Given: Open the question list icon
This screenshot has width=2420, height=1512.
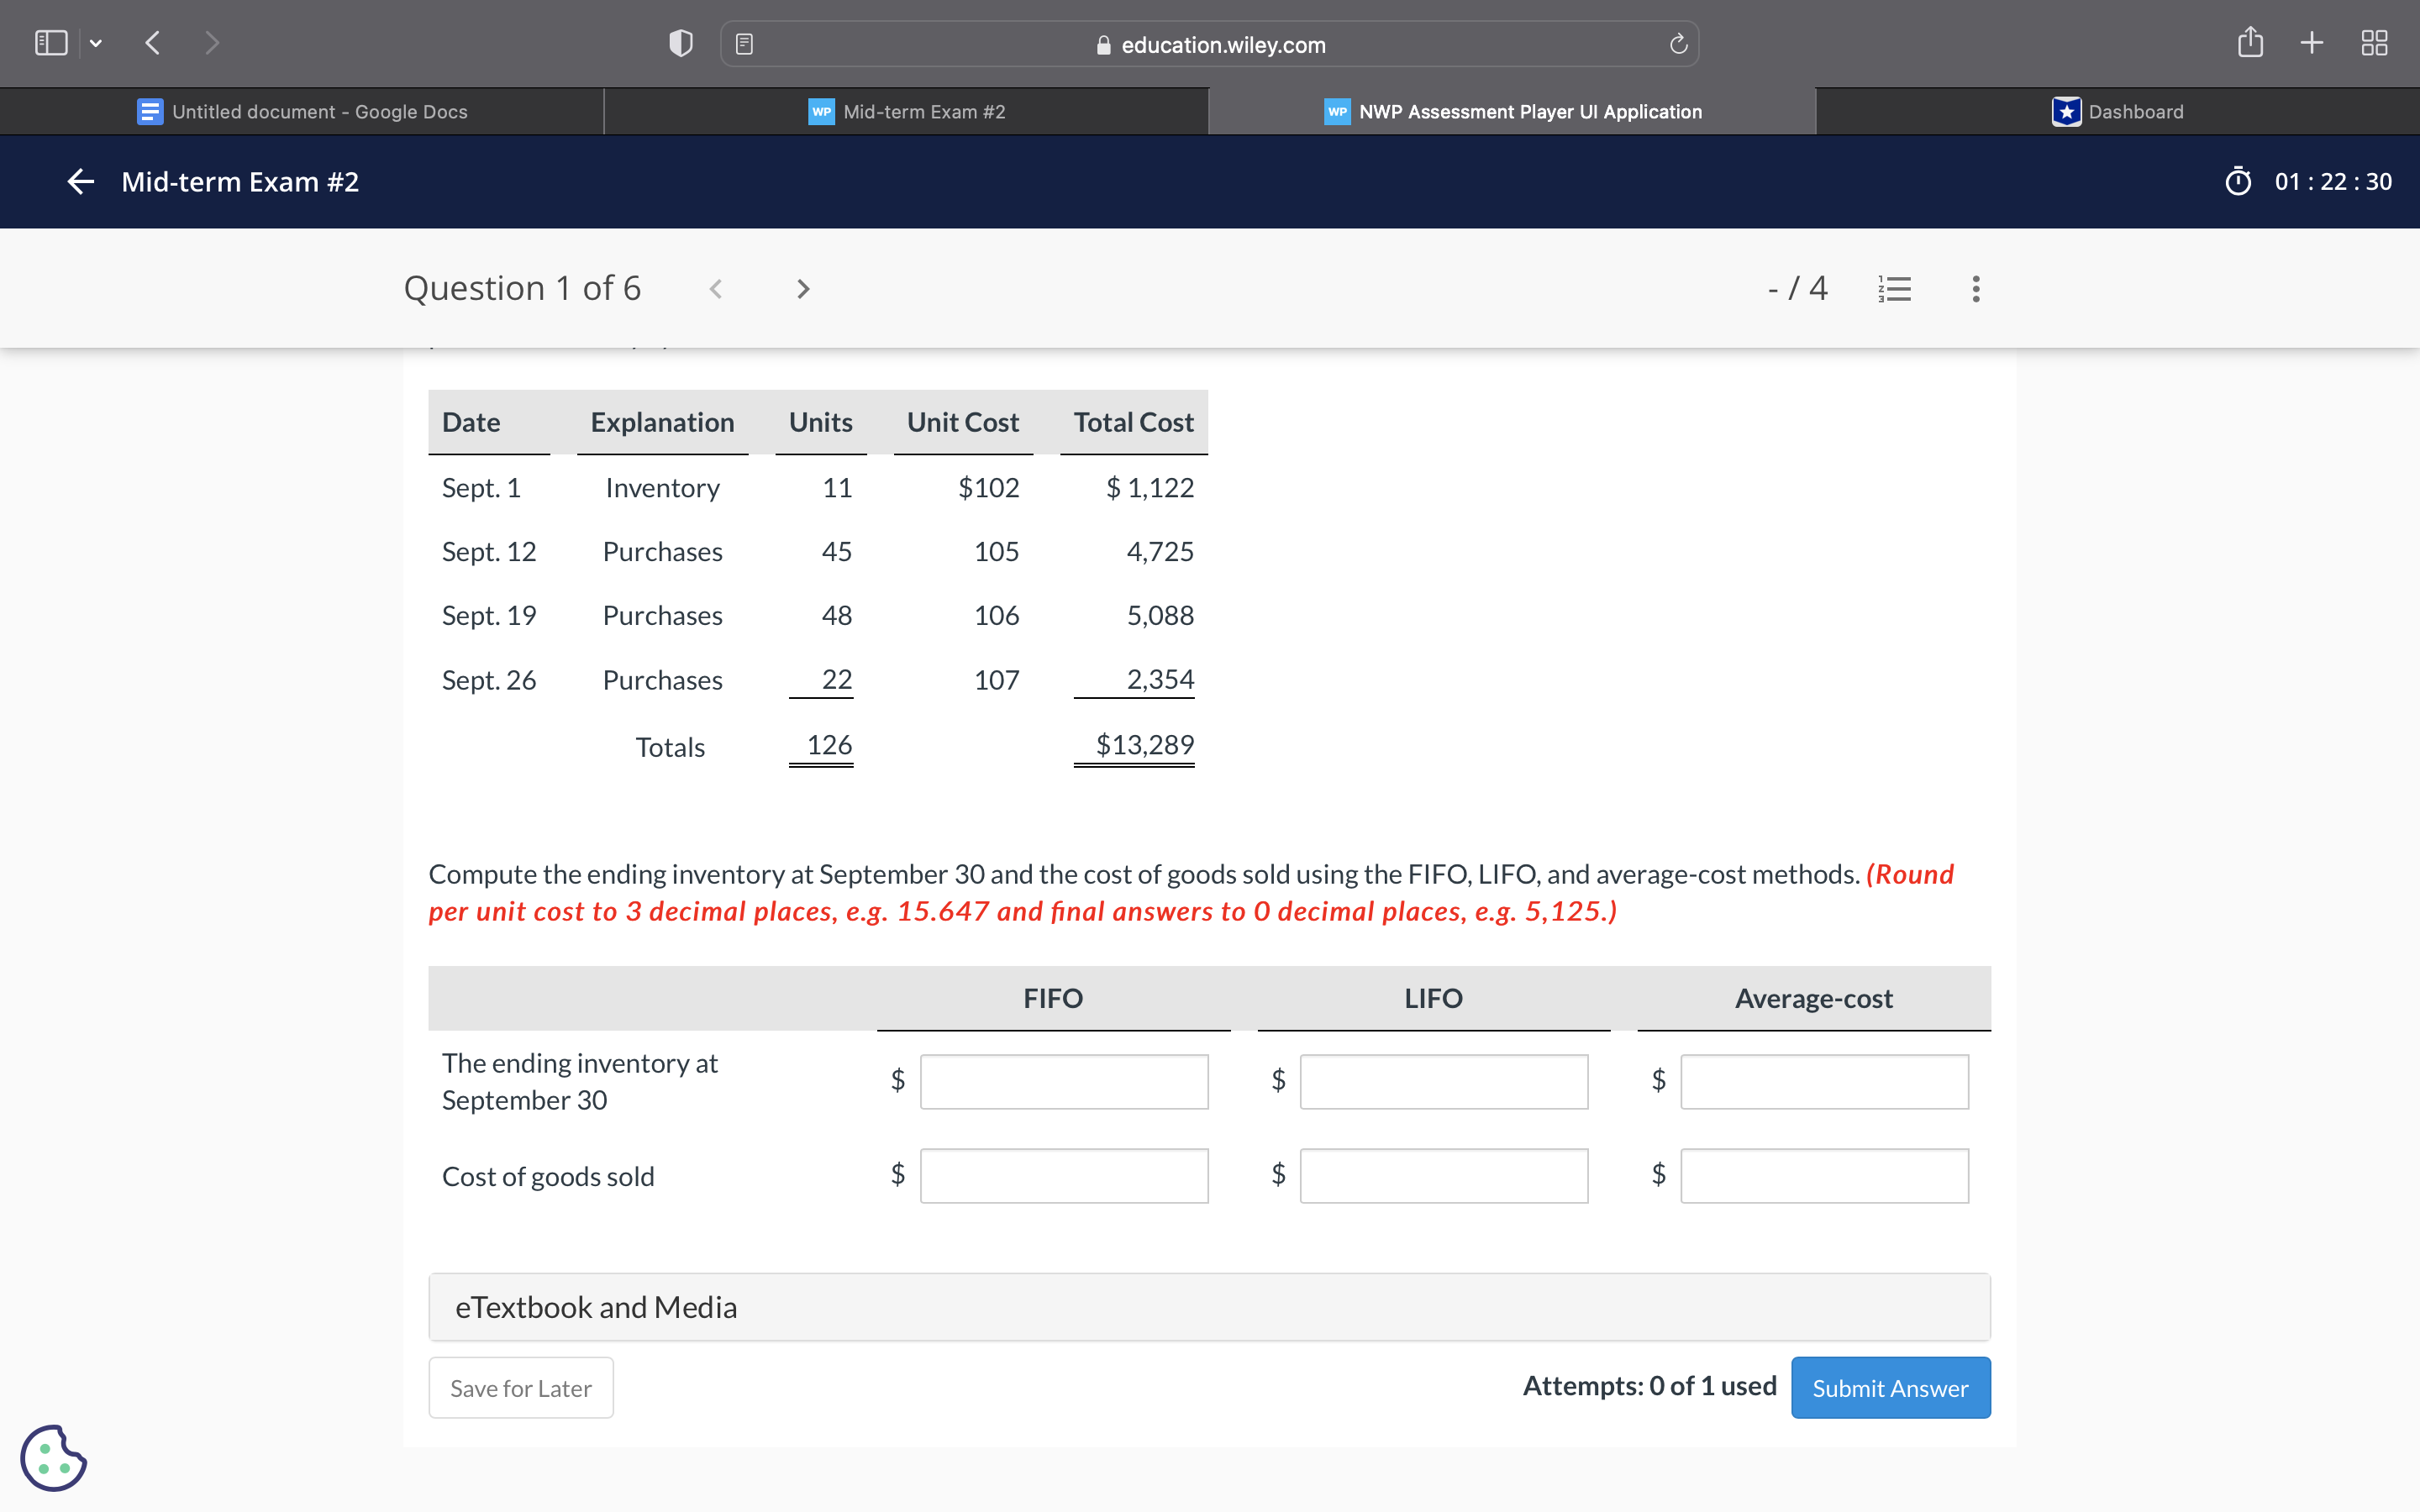Looking at the screenshot, I should (x=1895, y=289).
